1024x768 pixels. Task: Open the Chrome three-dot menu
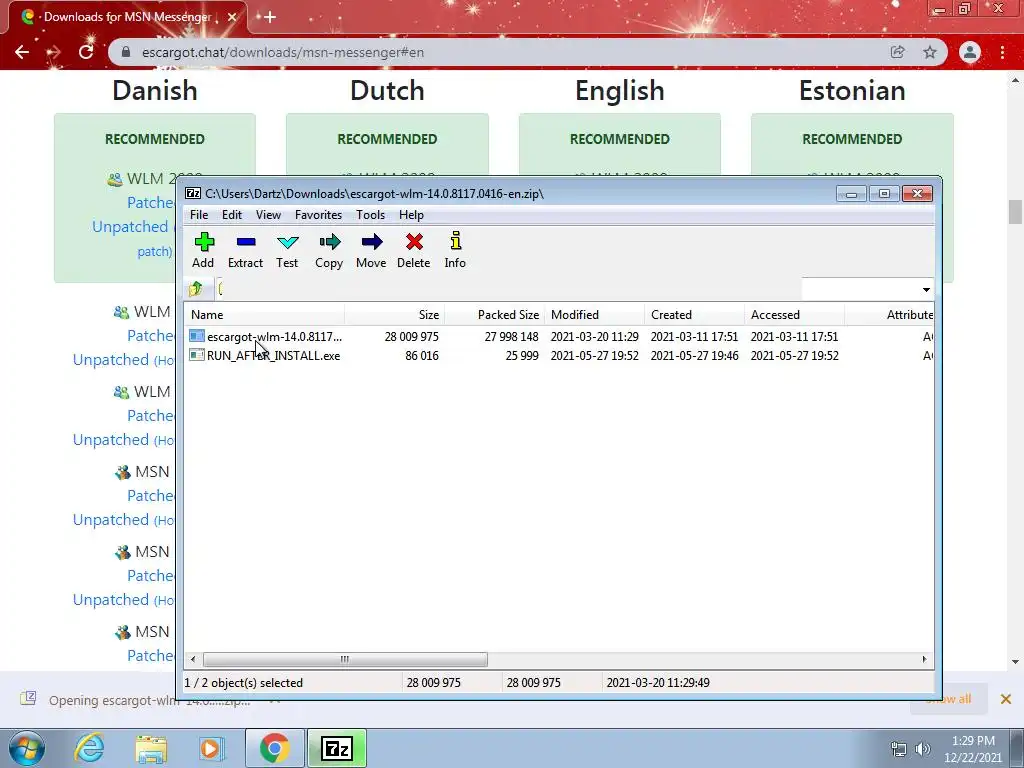point(1002,52)
